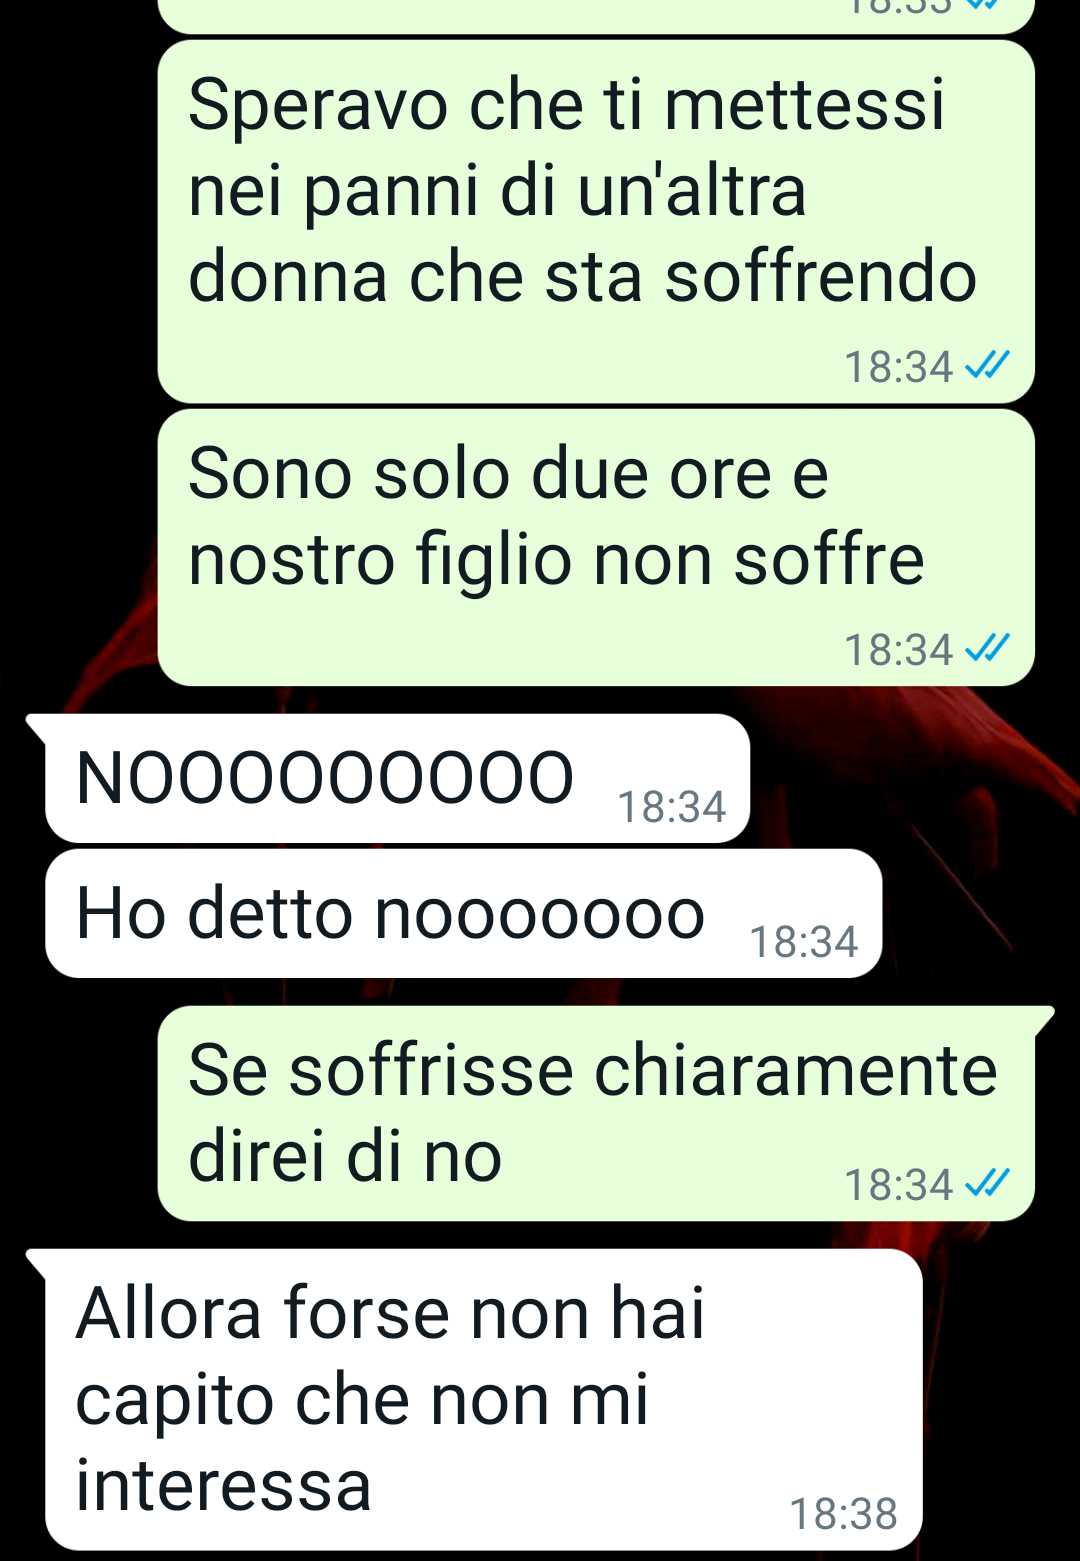Screen dimensions: 1080x1561
Task: Tap blue double-check on "Speravo che ti mettessi" message
Action: pos(987,365)
